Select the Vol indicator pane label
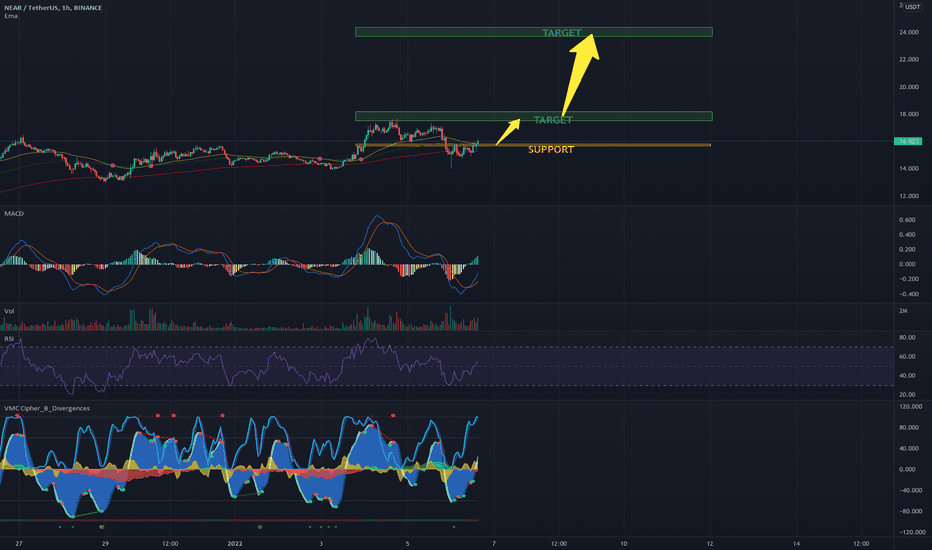Viewport: 932px width, 550px height. pyautogui.click(x=9, y=311)
